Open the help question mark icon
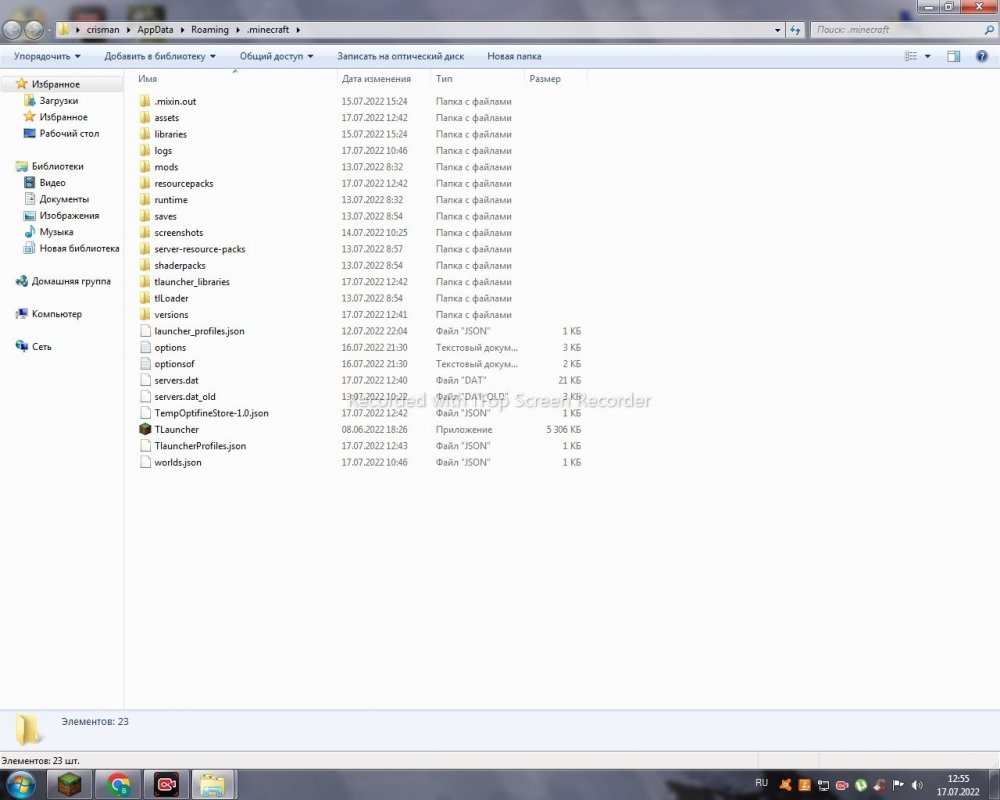Viewport: 1000px width, 800px height. 982,56
